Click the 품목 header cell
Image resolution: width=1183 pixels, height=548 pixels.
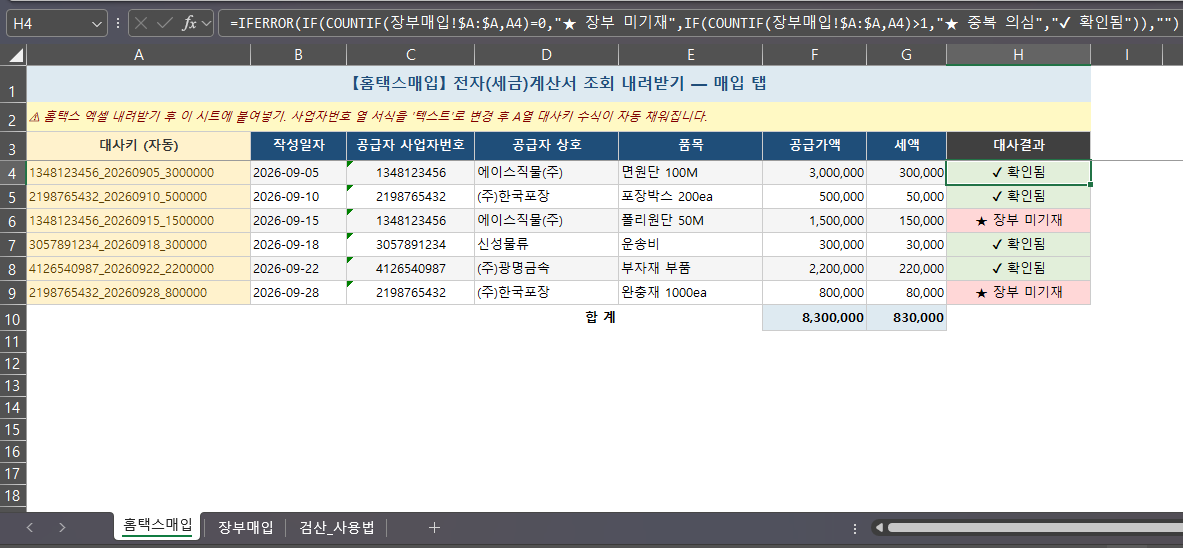[x=690, y=146]
